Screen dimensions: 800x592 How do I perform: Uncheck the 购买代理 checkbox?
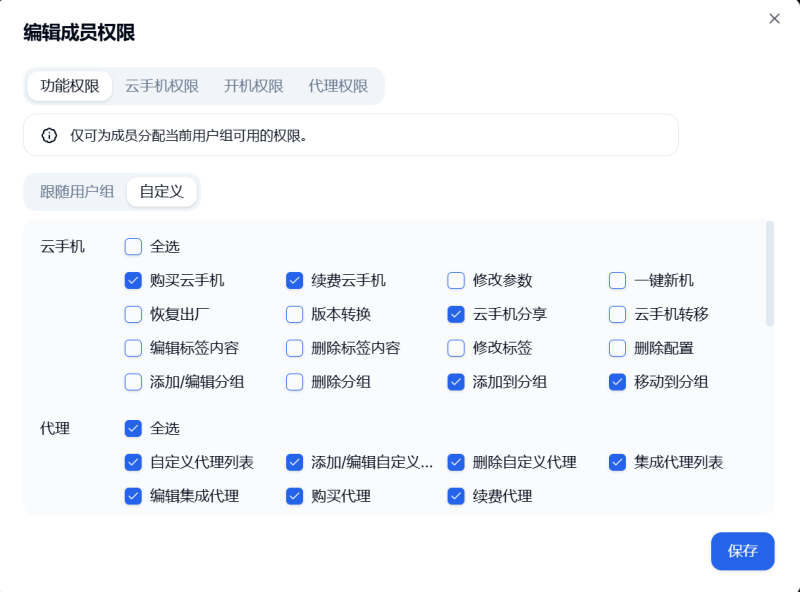pos(294,496)
